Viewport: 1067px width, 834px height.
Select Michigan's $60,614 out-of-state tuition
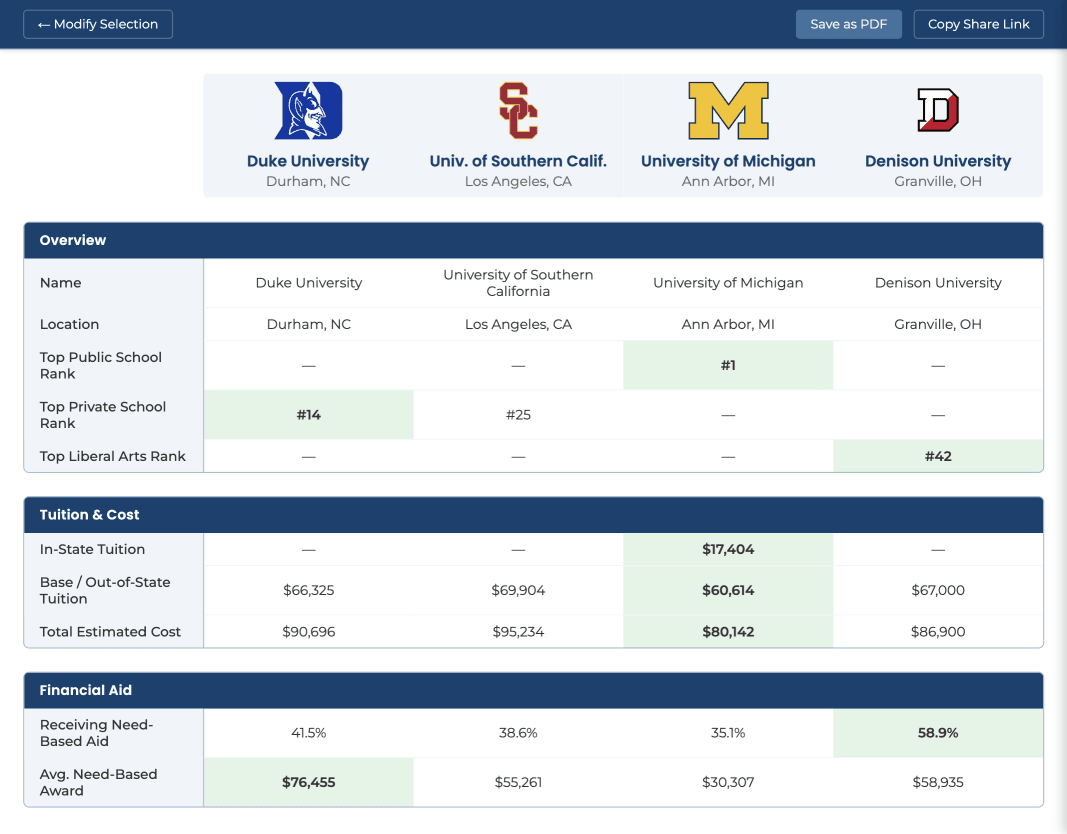tap(728, 590)
